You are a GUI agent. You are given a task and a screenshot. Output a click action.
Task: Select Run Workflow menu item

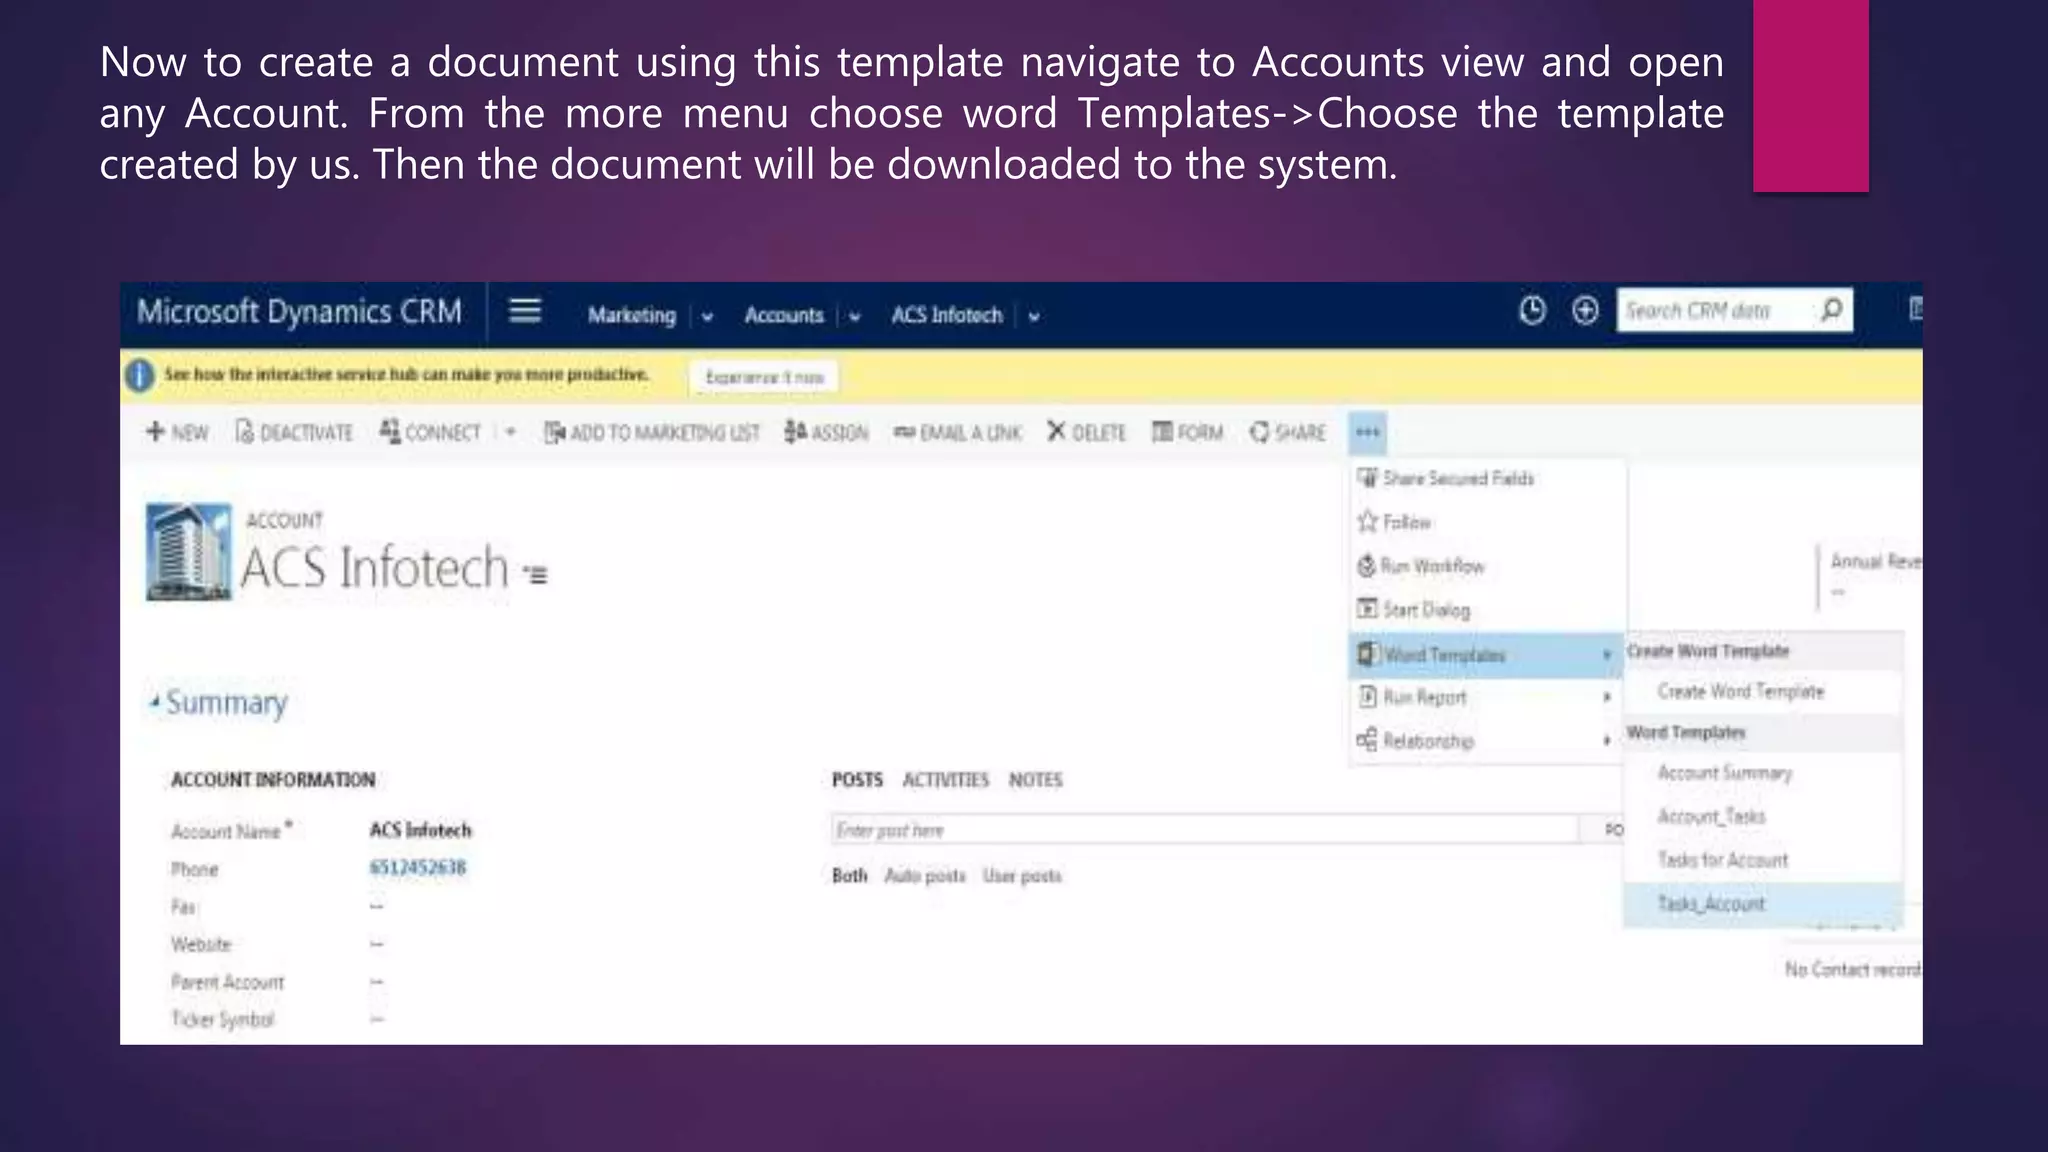(1487, 566)
